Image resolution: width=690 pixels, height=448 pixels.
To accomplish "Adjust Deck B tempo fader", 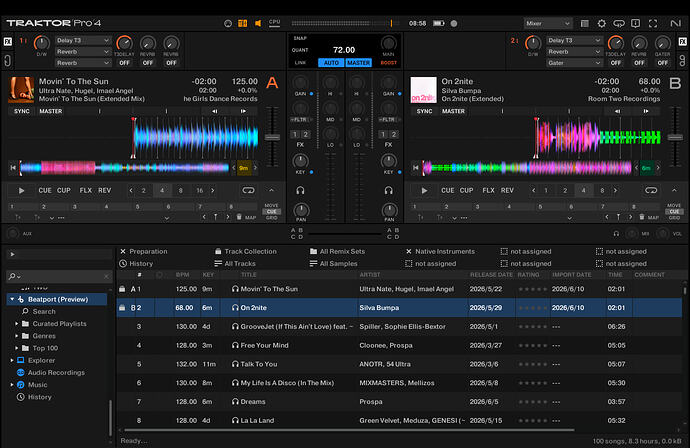I will [675, 137].
